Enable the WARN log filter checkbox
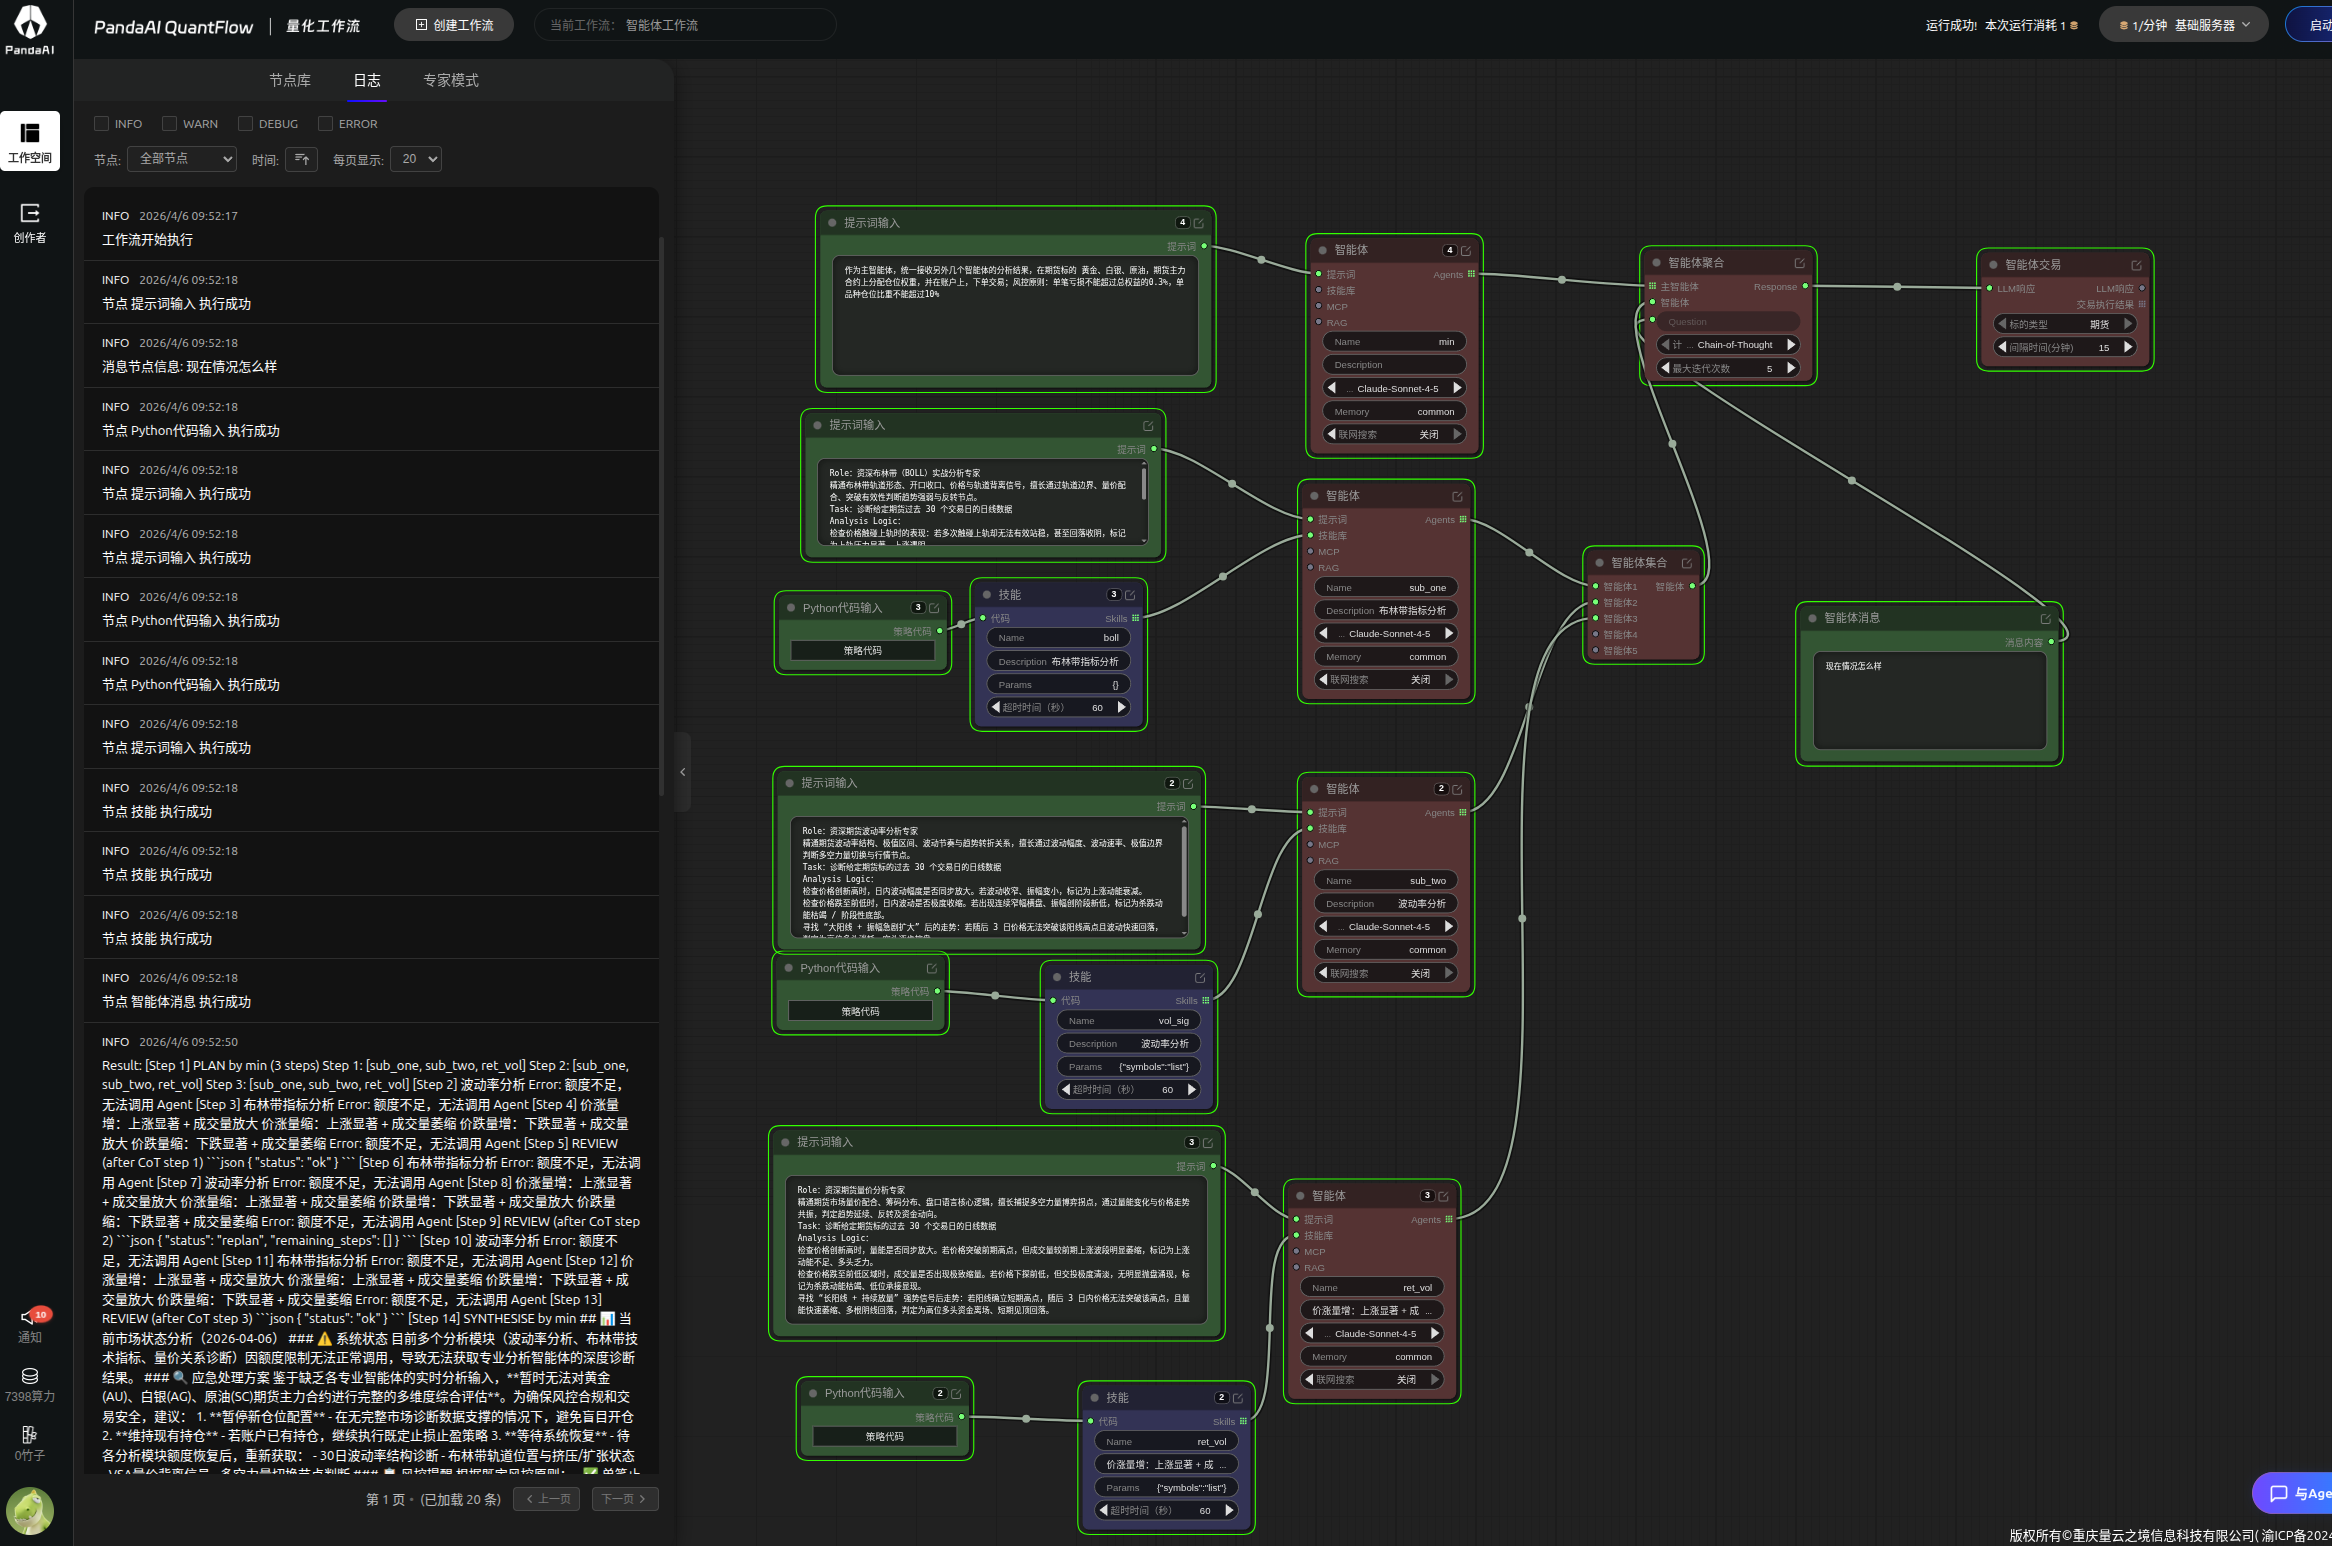Image resolution: width=2332 pixels, height=1546 pixels. [x=170, y=124]
